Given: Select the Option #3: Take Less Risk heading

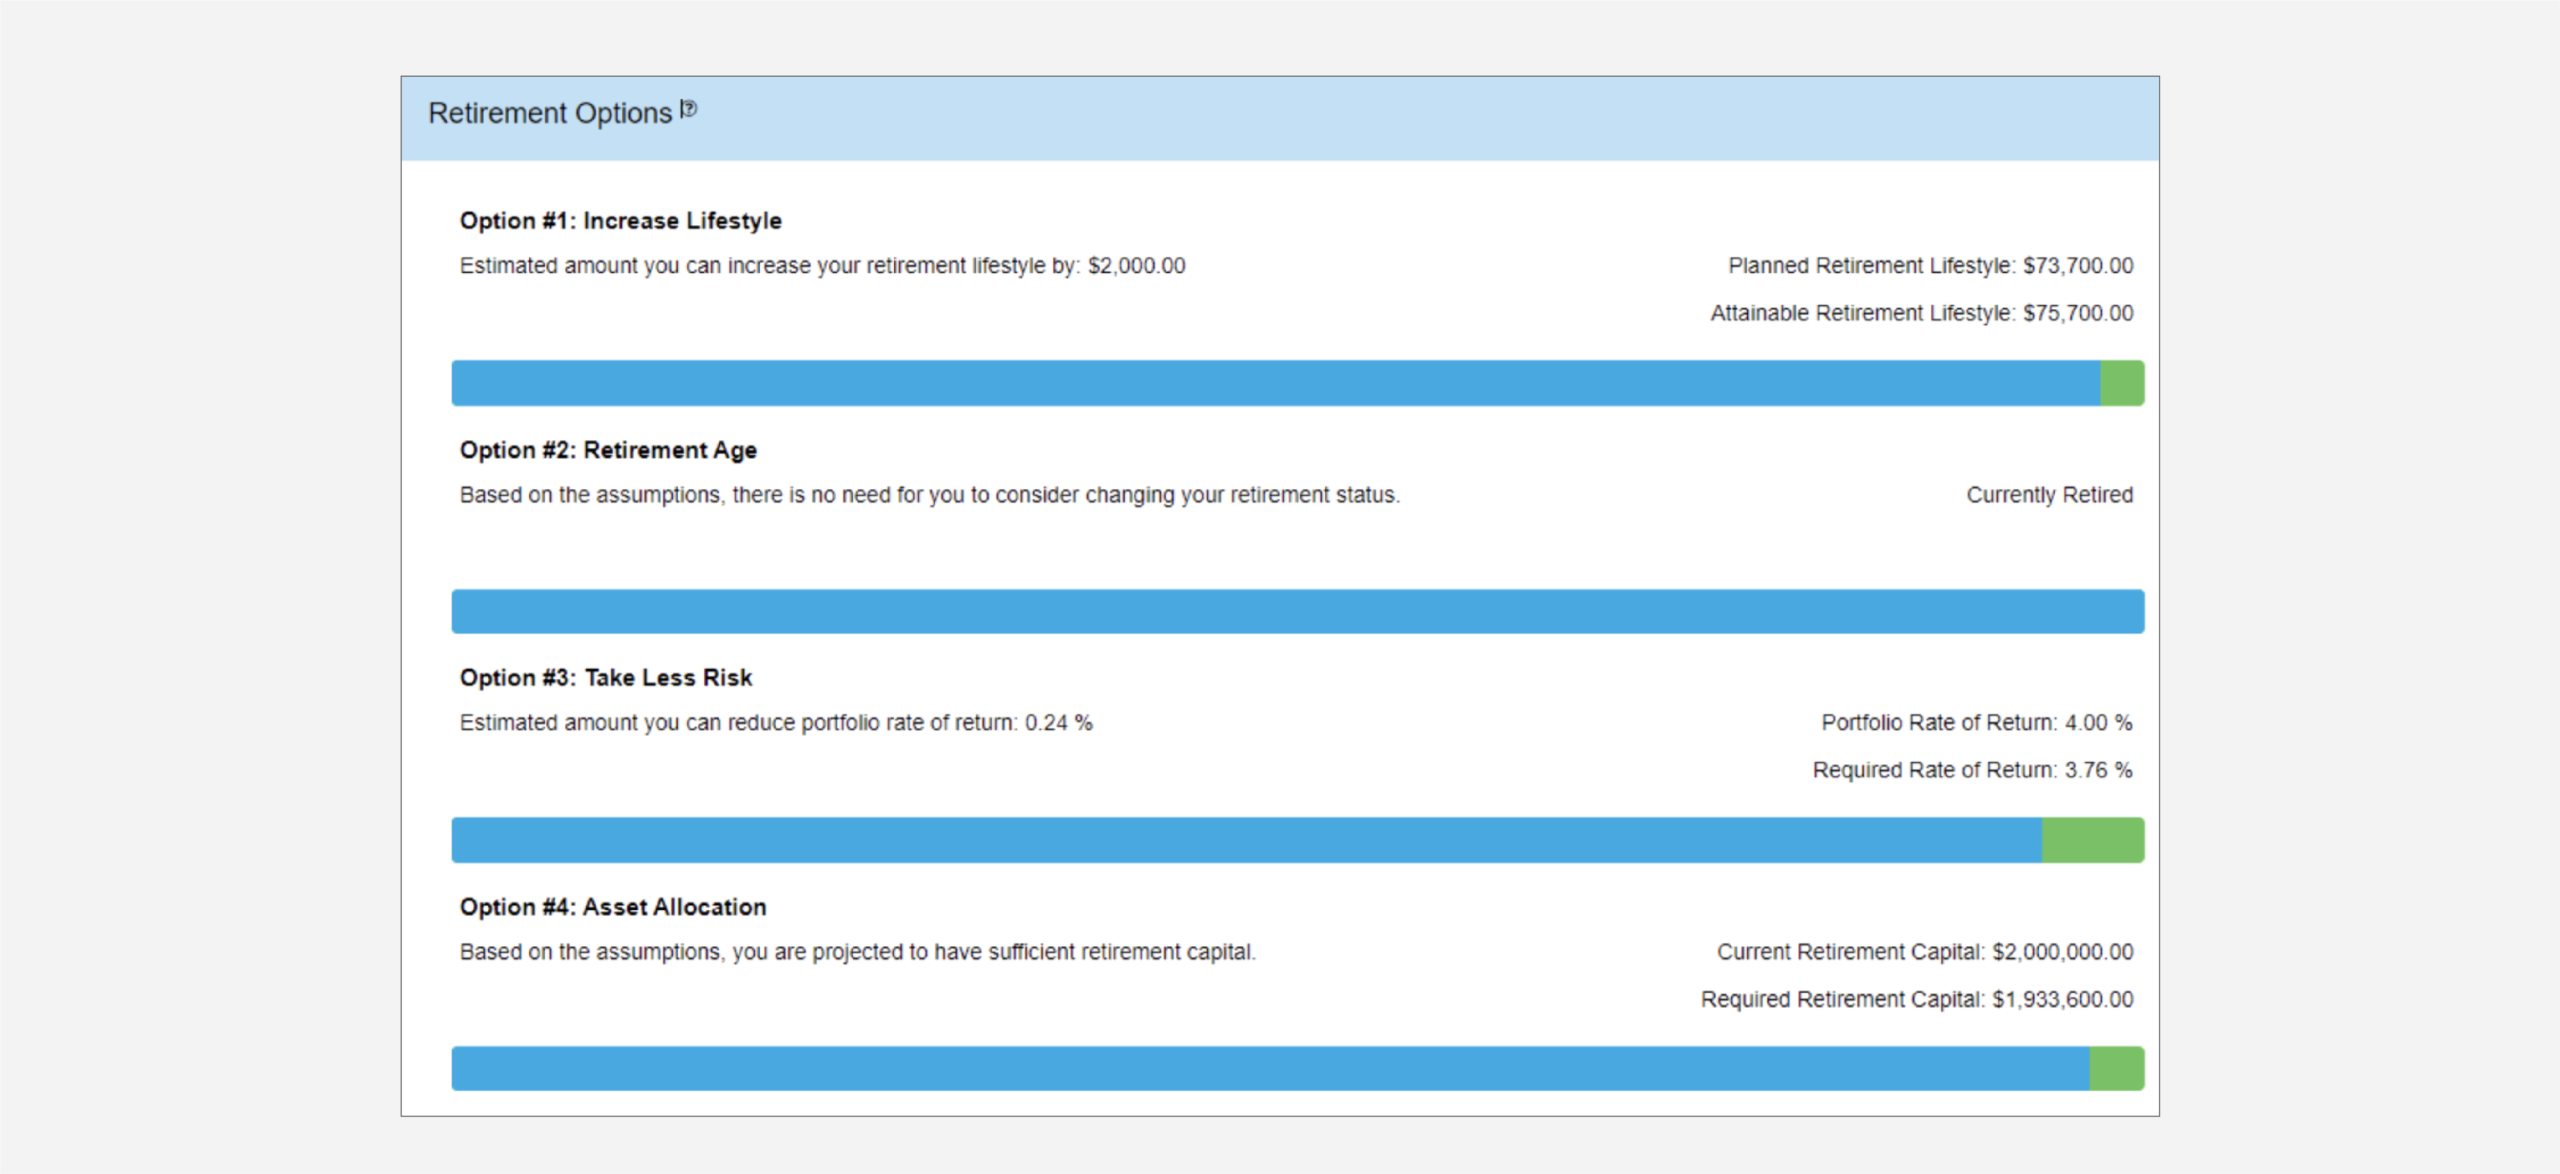Looking at the screenshot, I should [x=605, y=678].
